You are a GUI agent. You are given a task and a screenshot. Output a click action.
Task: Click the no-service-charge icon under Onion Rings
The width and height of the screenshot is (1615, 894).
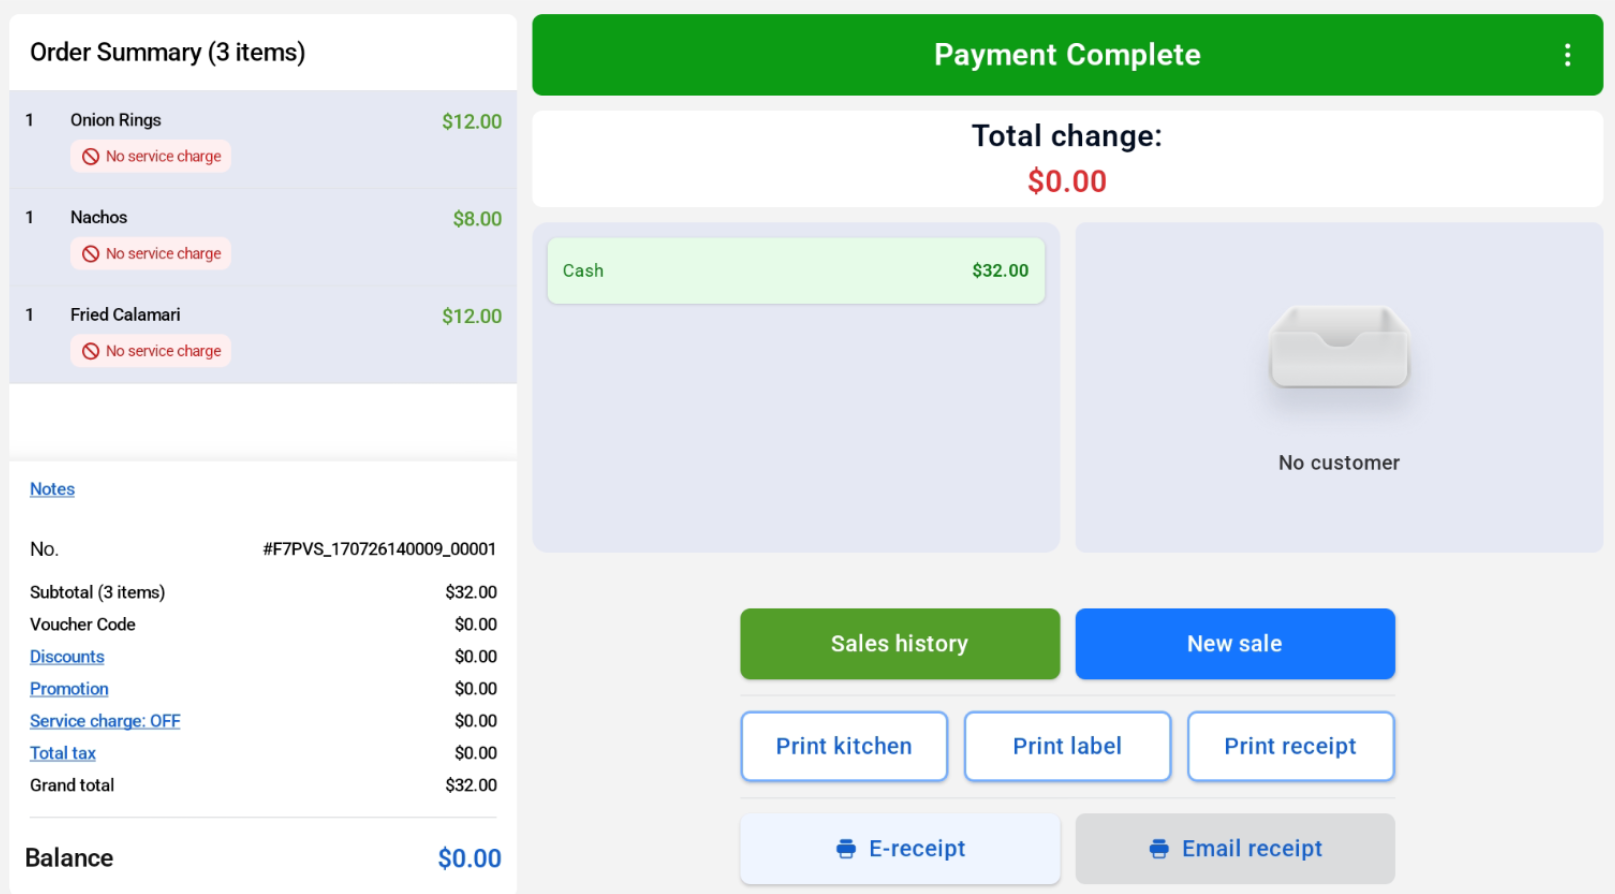(91, 156)
